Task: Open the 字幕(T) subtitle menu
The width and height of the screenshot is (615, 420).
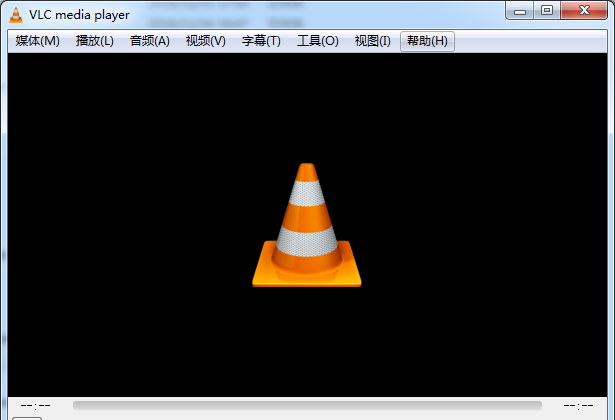Action: [x=261, y=41]
